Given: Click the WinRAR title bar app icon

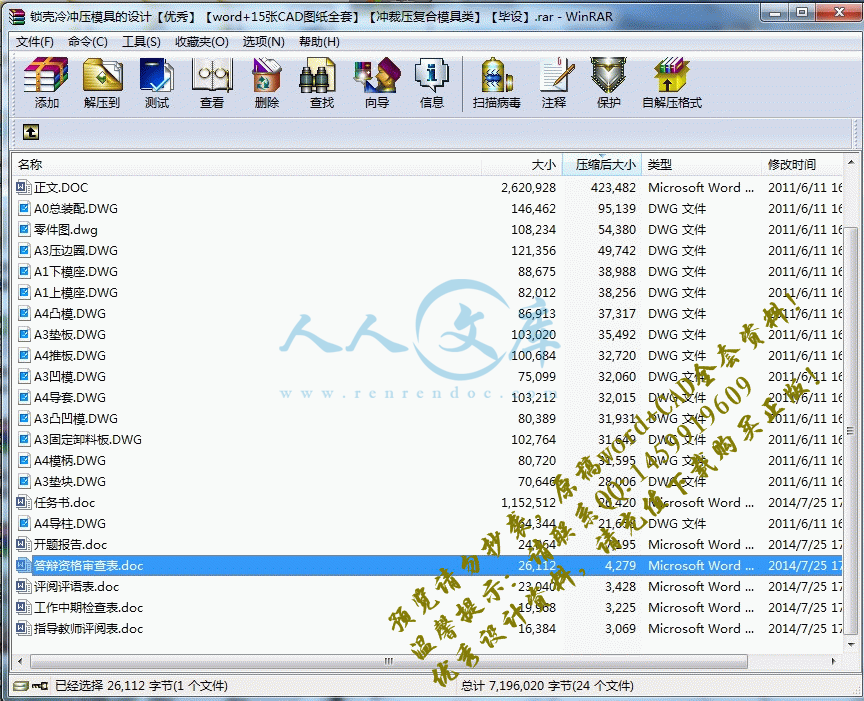Looking at the screenshot, I should pos(17,16).
